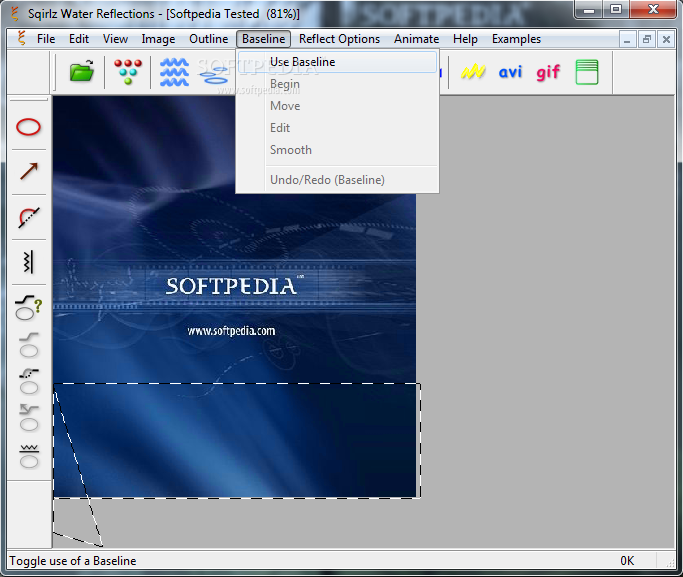Open the Examples menu
The width and height of the screenshot is (683, 577).
[516, 39]
